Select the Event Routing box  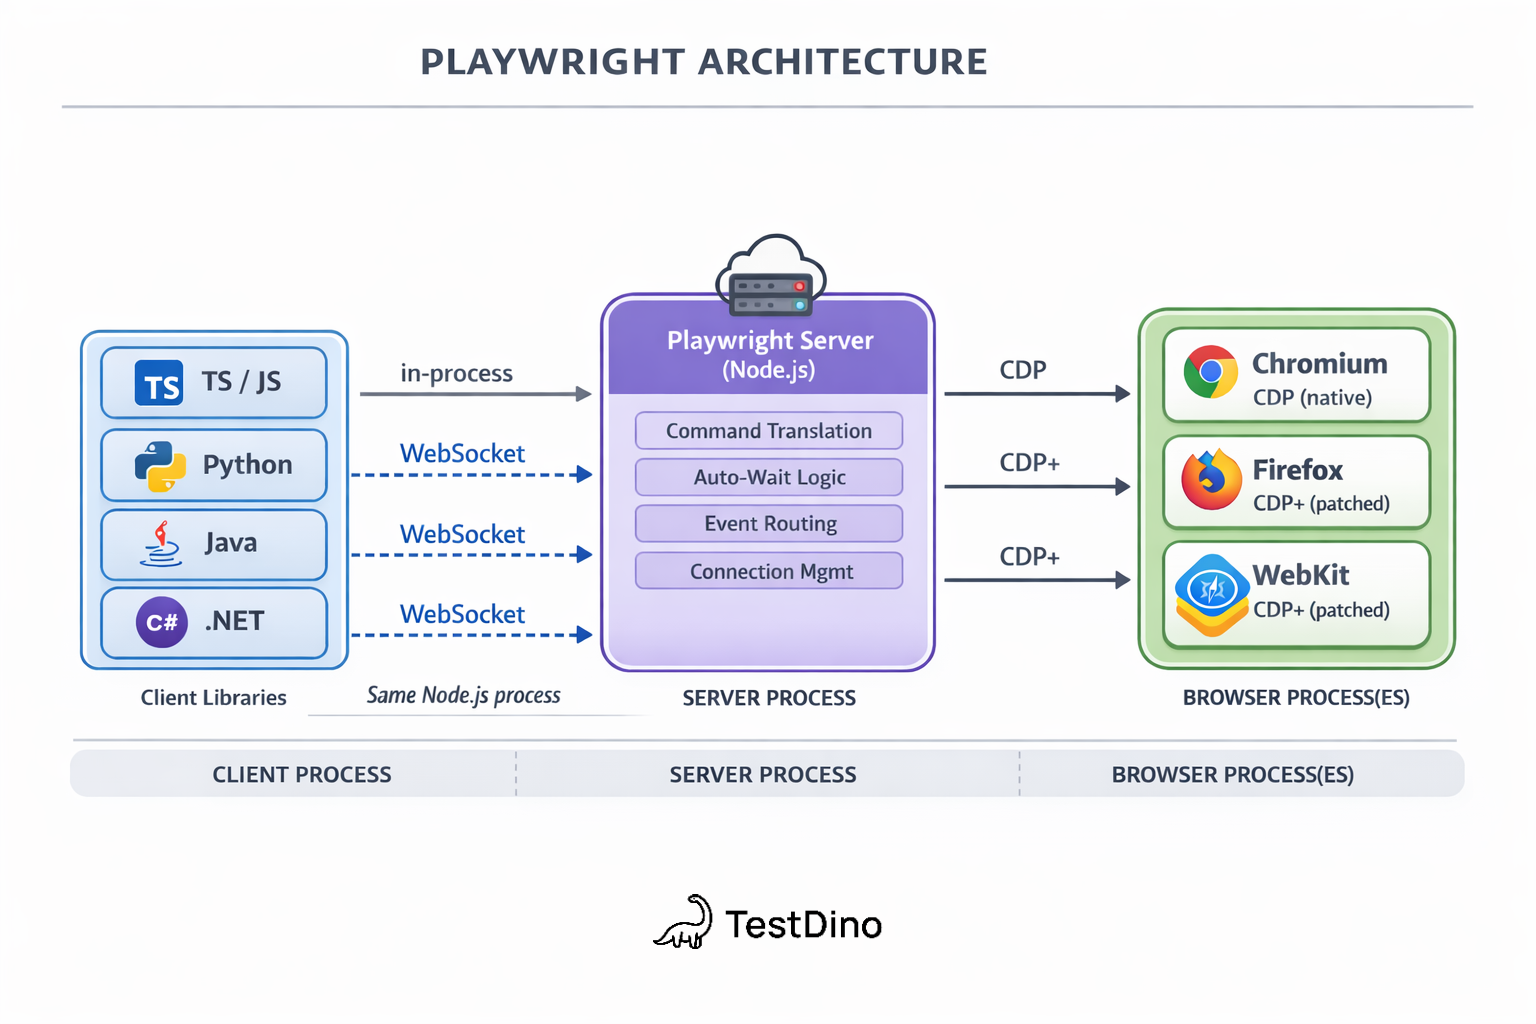(769, 524)
